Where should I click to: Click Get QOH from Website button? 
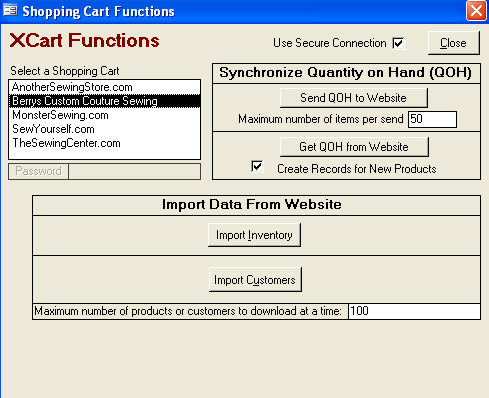coord(354,147)
